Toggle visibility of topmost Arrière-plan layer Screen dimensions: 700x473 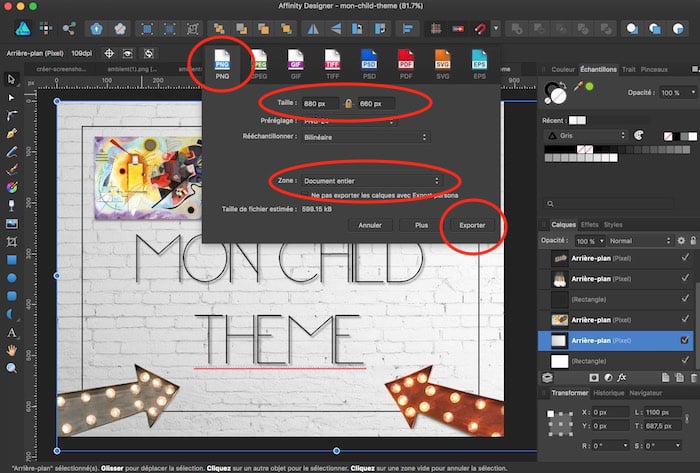click(x=685, y=257)
